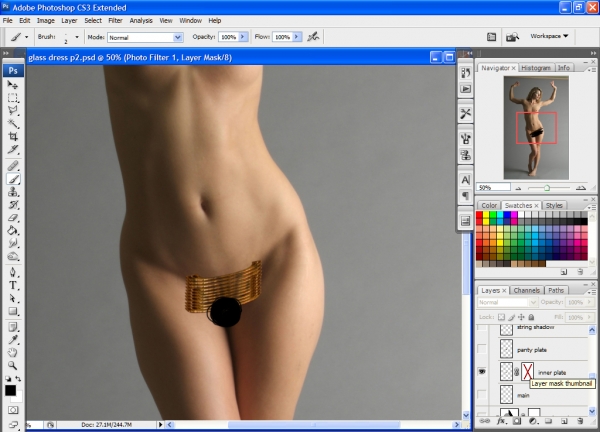The height and width of the screenshot is (432, 600).
Task: Select the Lasso tool
Action: (x=13, y=110)
